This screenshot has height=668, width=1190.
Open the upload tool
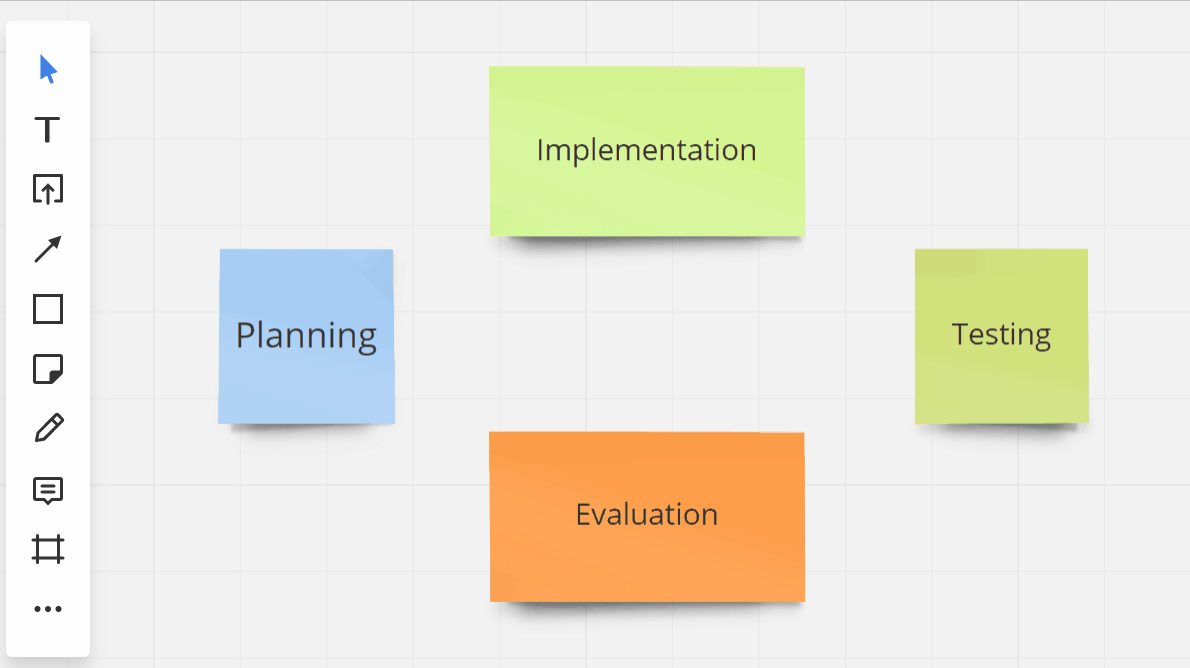(48, 189)
